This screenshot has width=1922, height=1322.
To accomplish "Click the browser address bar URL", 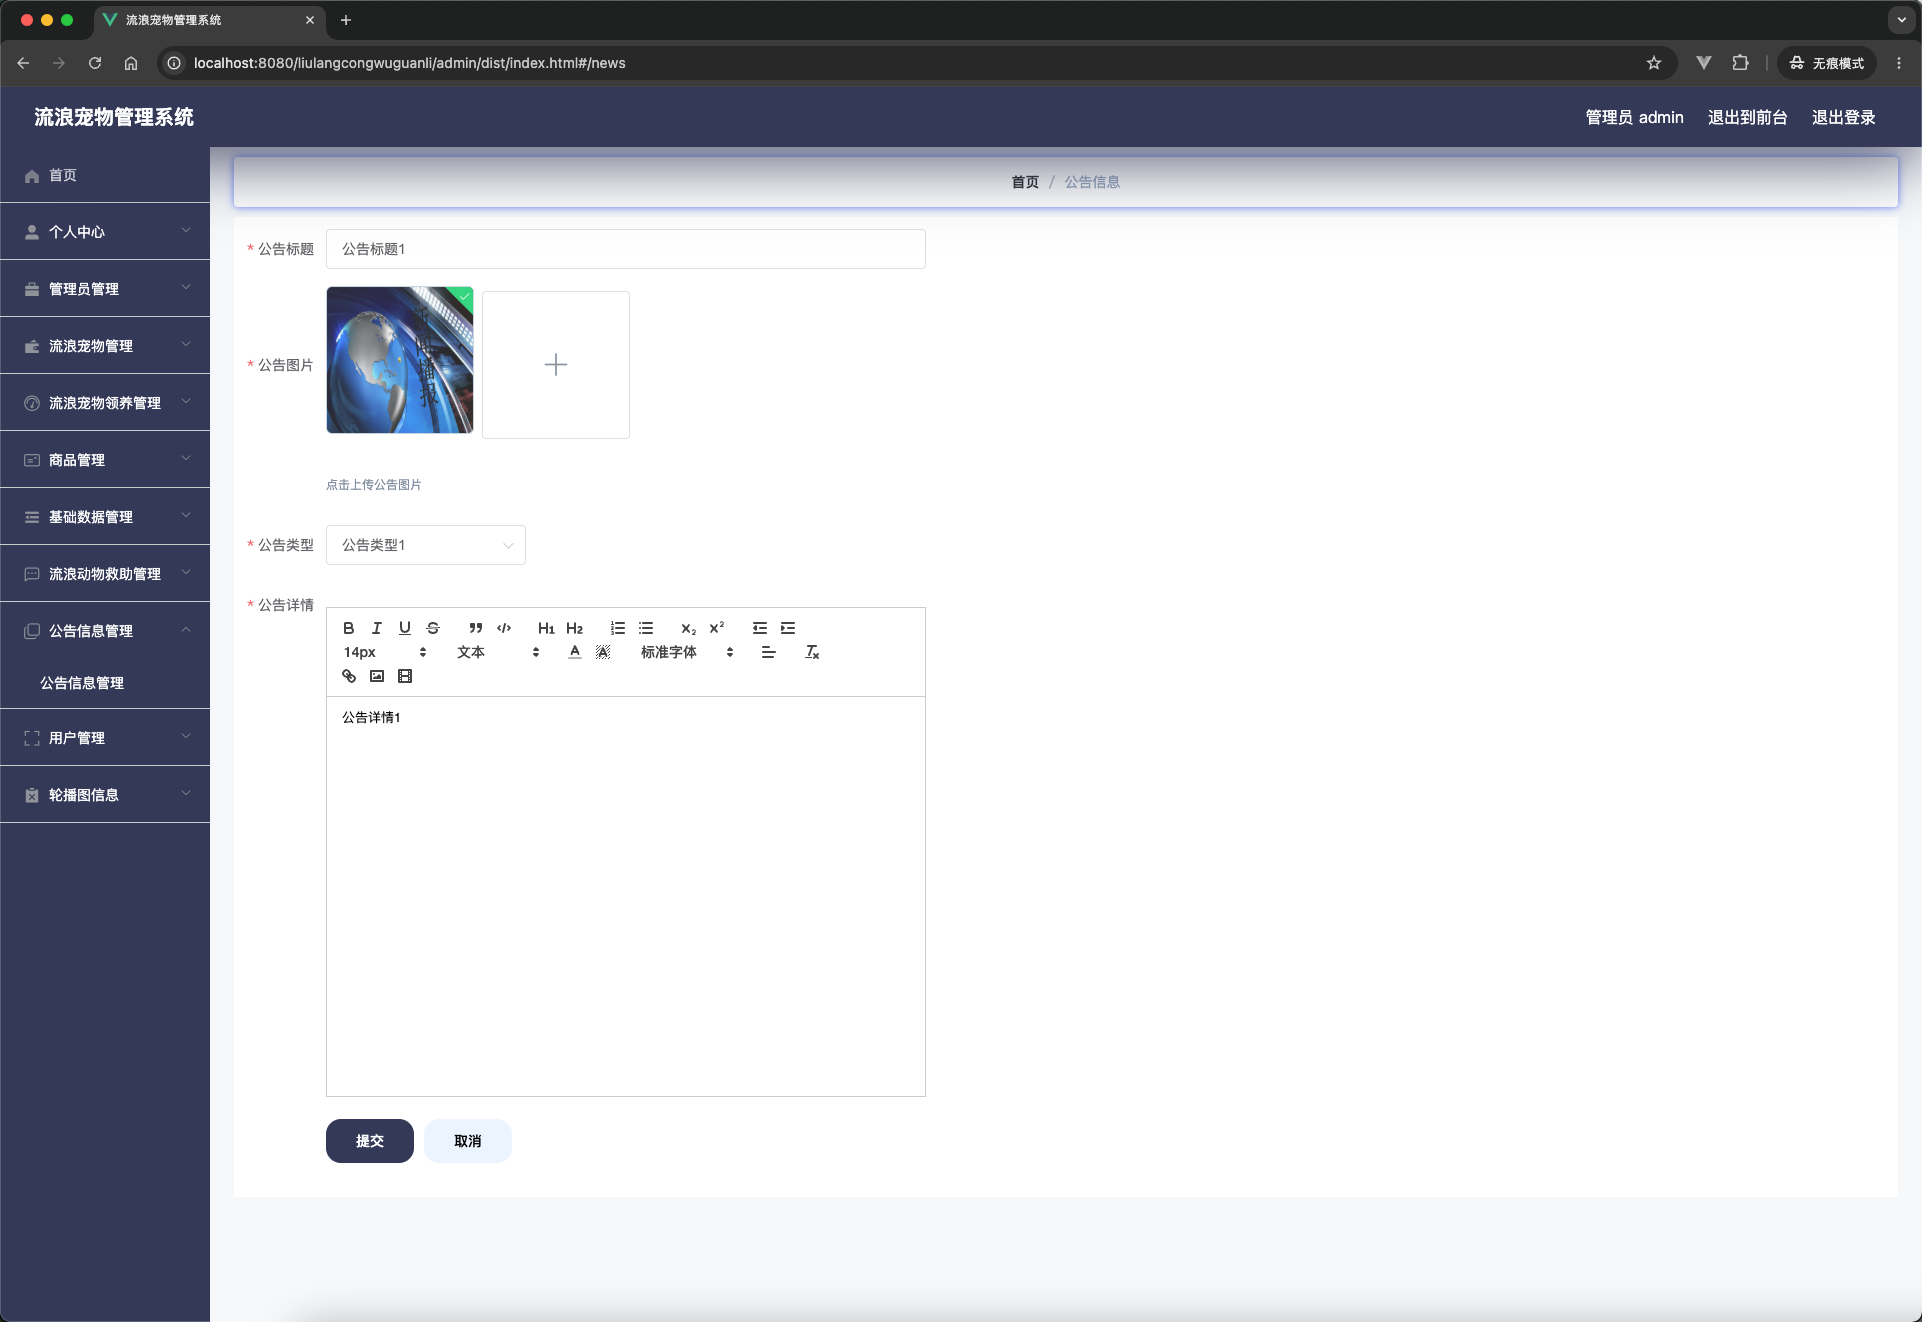I will 410,63.
